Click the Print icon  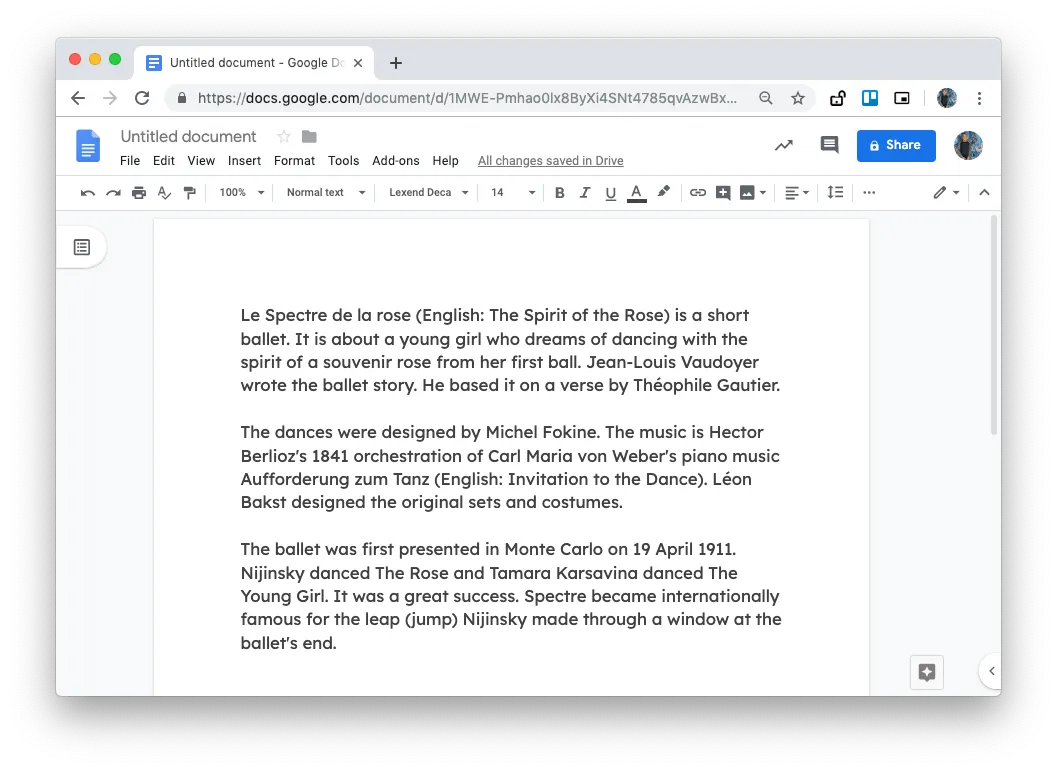(139, 192)
